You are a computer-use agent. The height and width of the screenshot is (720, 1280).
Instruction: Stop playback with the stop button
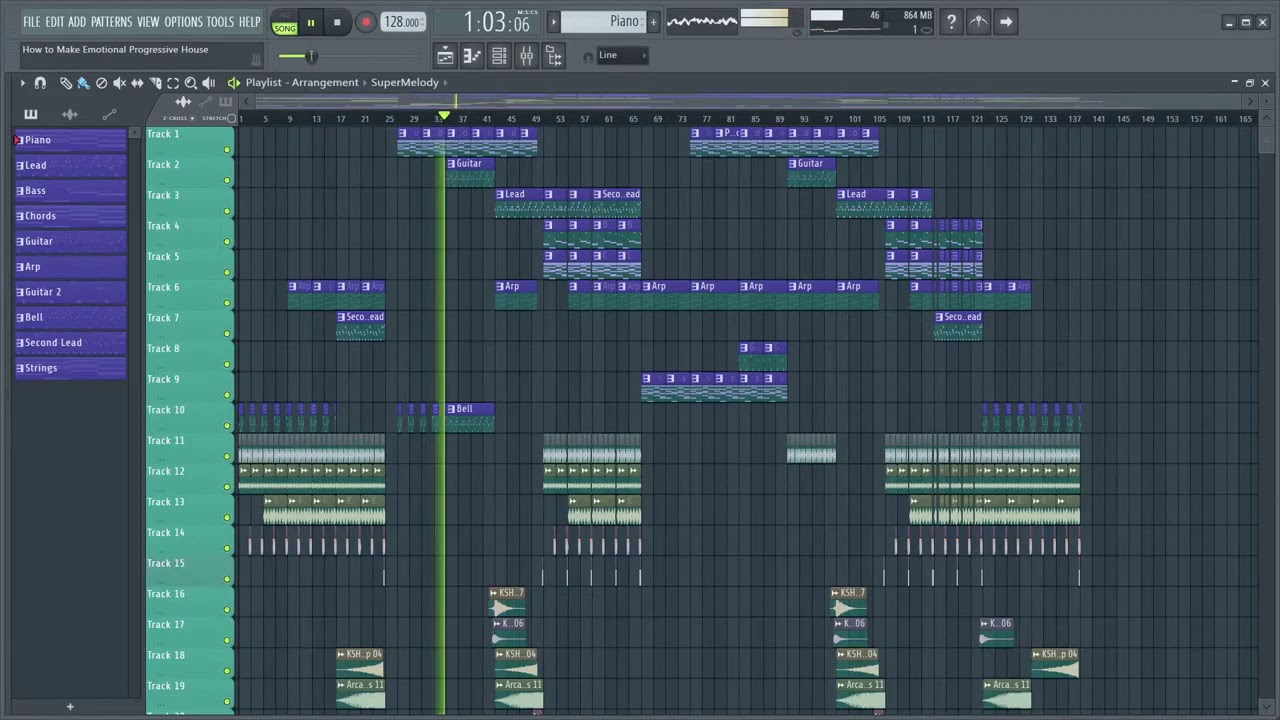coord(337,22)
